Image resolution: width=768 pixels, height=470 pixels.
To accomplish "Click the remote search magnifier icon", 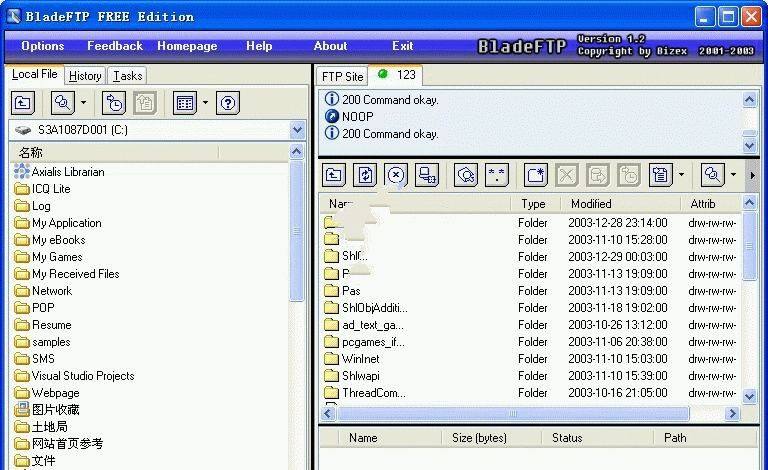I will [x=712, y=175].
